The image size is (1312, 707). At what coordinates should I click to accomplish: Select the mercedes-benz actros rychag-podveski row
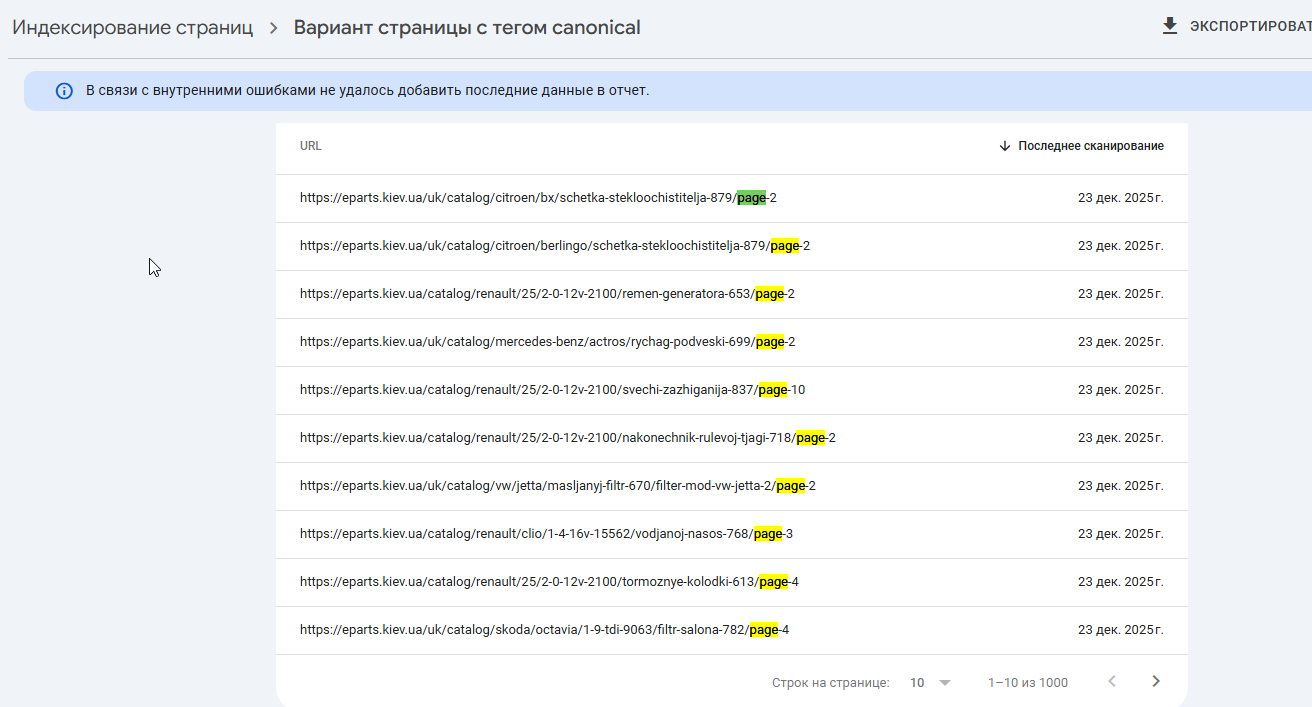547,342
